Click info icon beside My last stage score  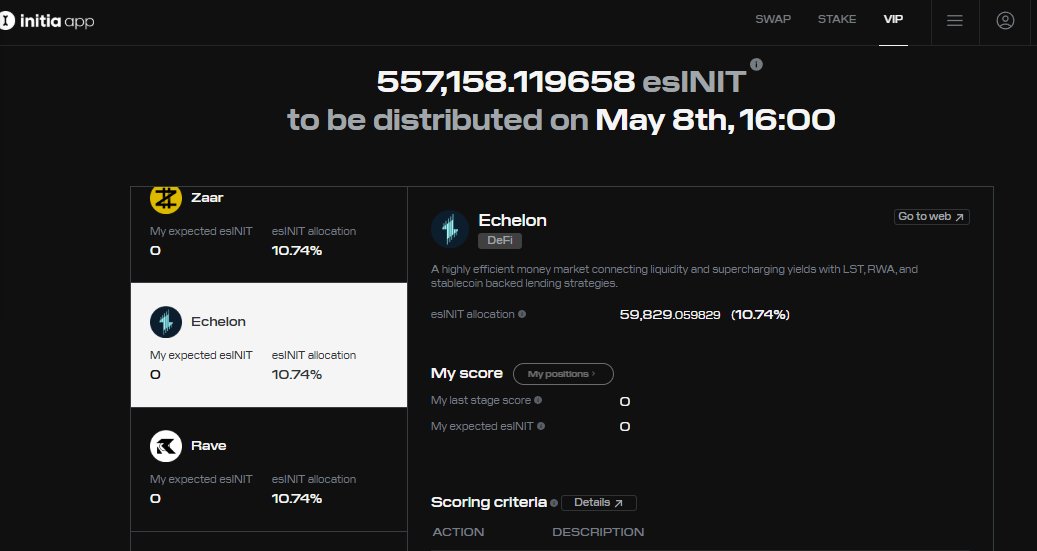538,400
